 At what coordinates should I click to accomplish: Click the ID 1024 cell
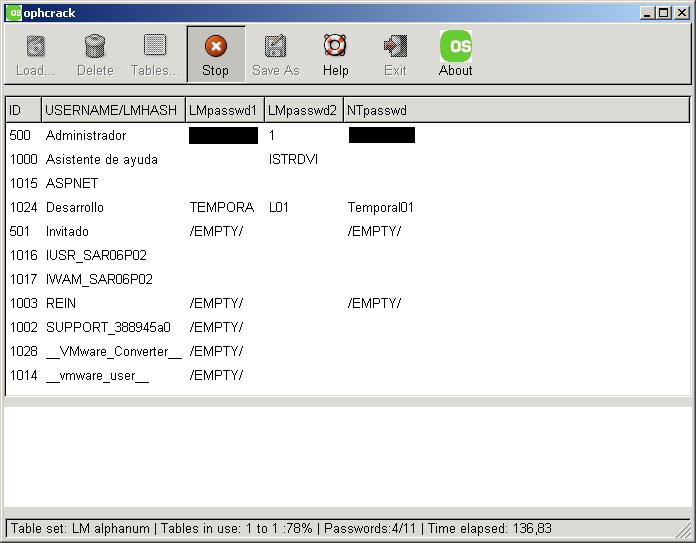tap(24, 207)
